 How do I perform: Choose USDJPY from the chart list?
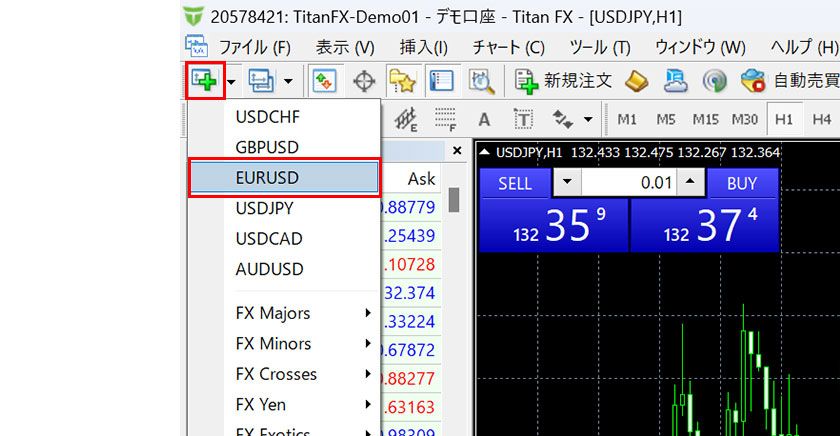coord(284,208)
